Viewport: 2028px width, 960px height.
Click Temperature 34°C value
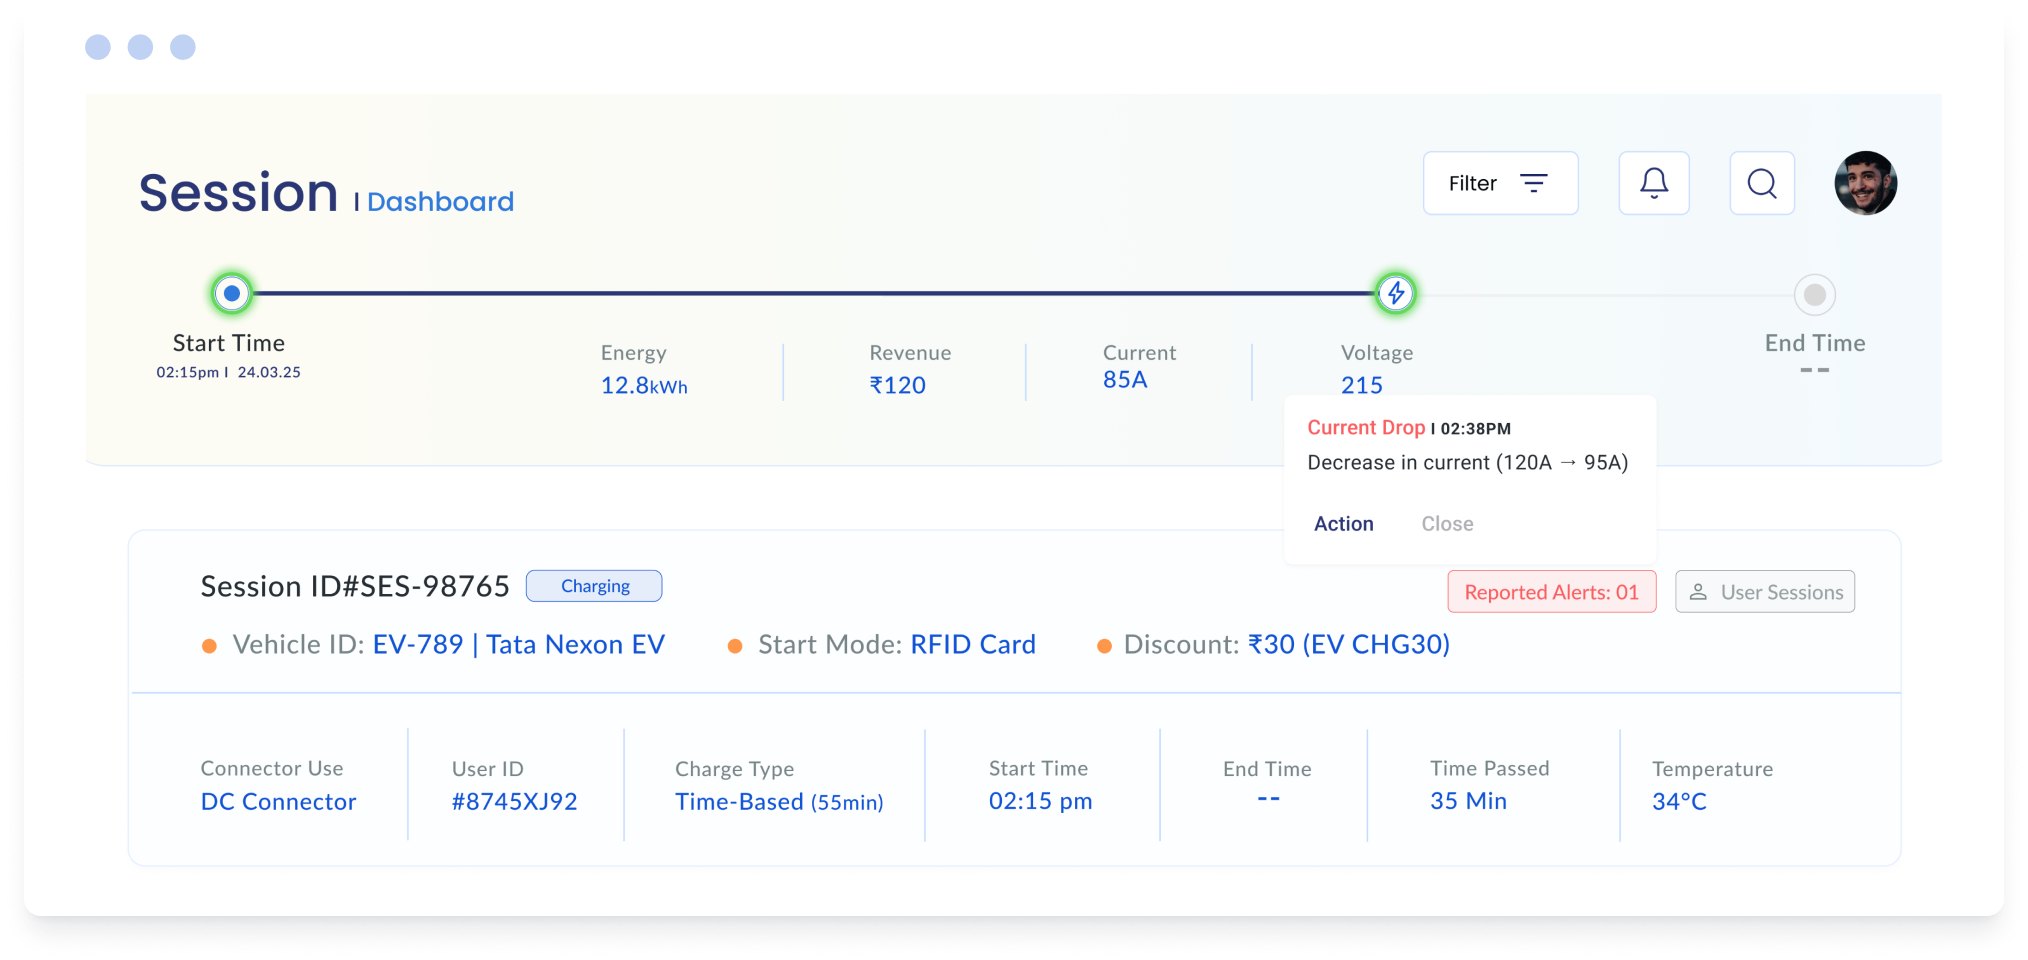[1679, 802]
